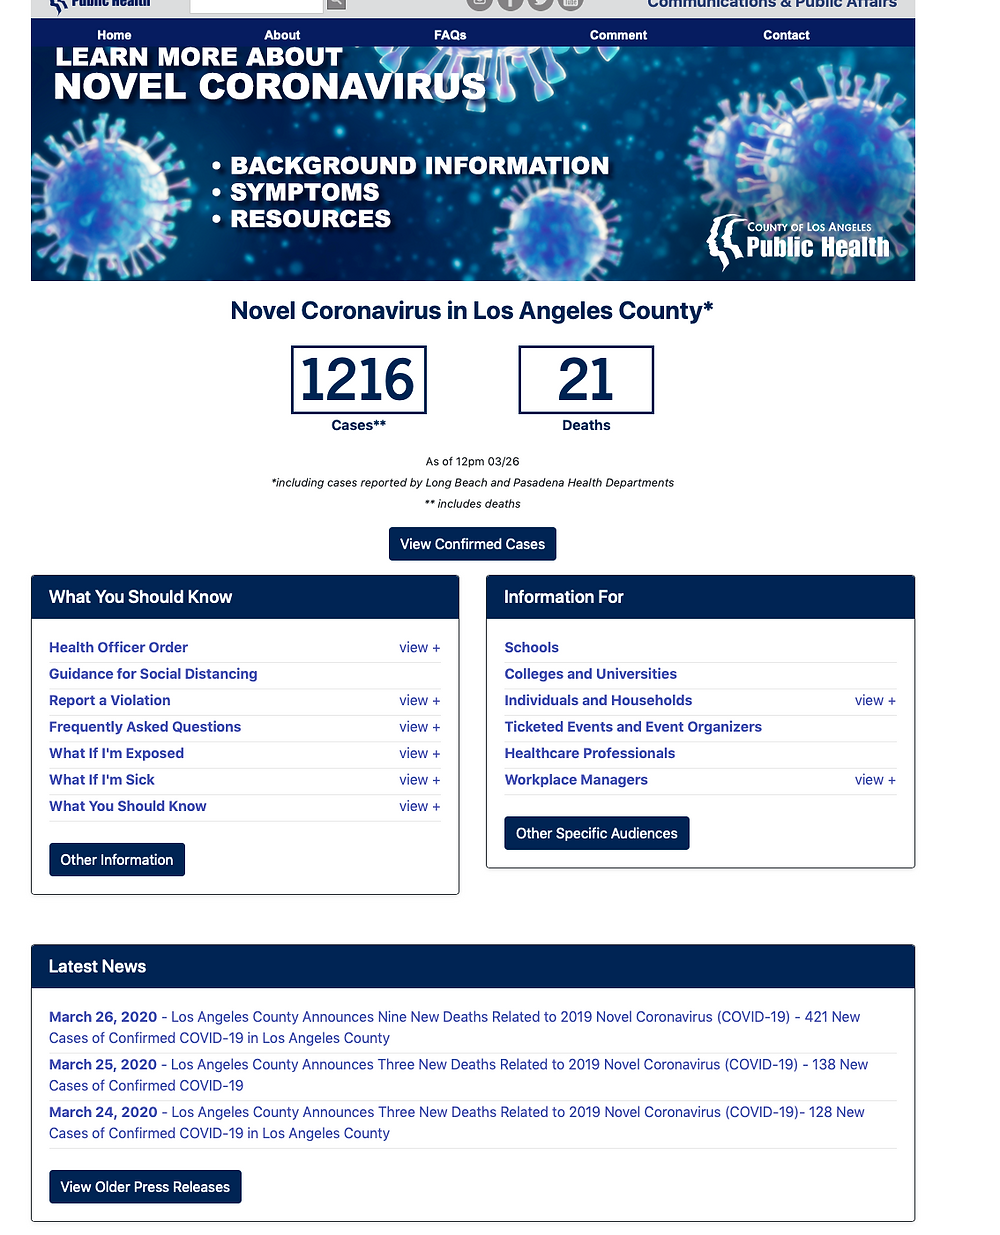
Task: Open the March 26, 2020 press release
Action: click(455, 1027)
